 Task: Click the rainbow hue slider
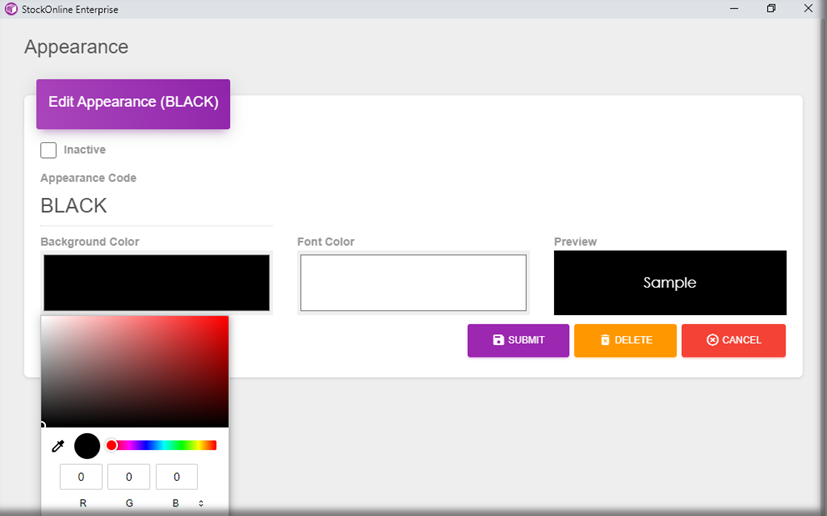163,445
